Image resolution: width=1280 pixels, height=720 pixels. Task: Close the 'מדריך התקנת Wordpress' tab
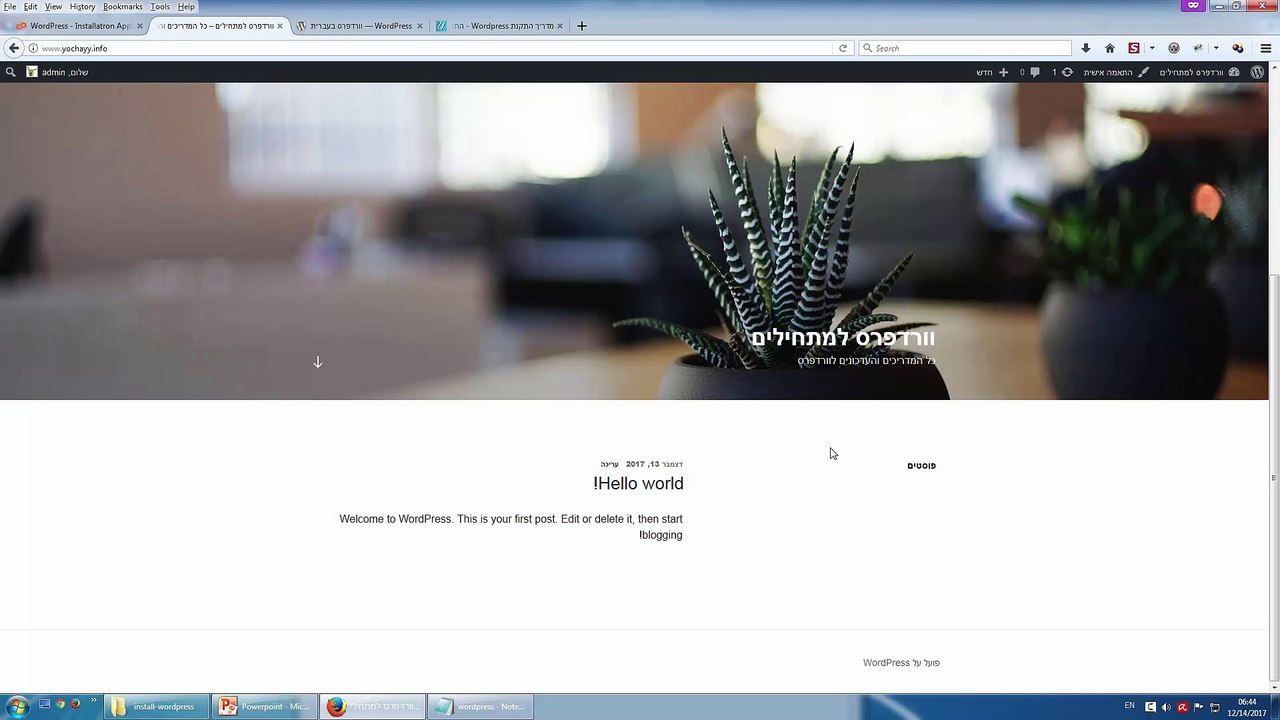560,26
